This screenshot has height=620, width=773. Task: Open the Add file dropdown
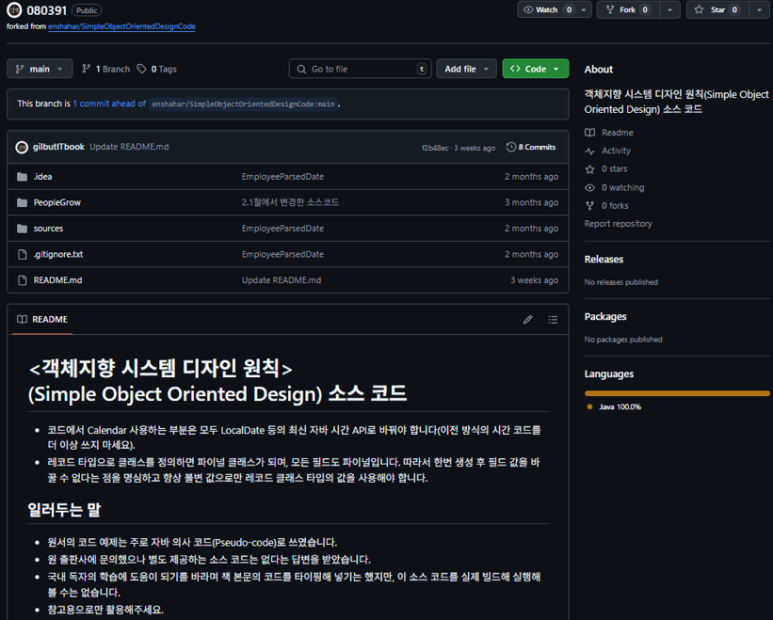[x=466, y=69]
